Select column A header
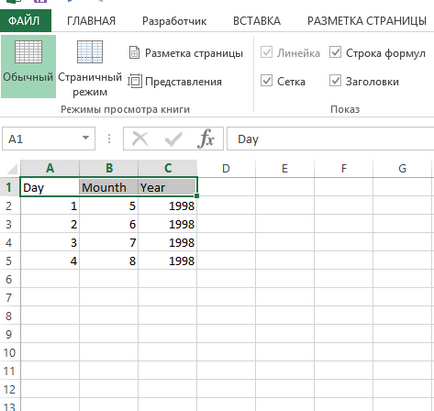The image size is (434, 411). click(x=50, y=168)
